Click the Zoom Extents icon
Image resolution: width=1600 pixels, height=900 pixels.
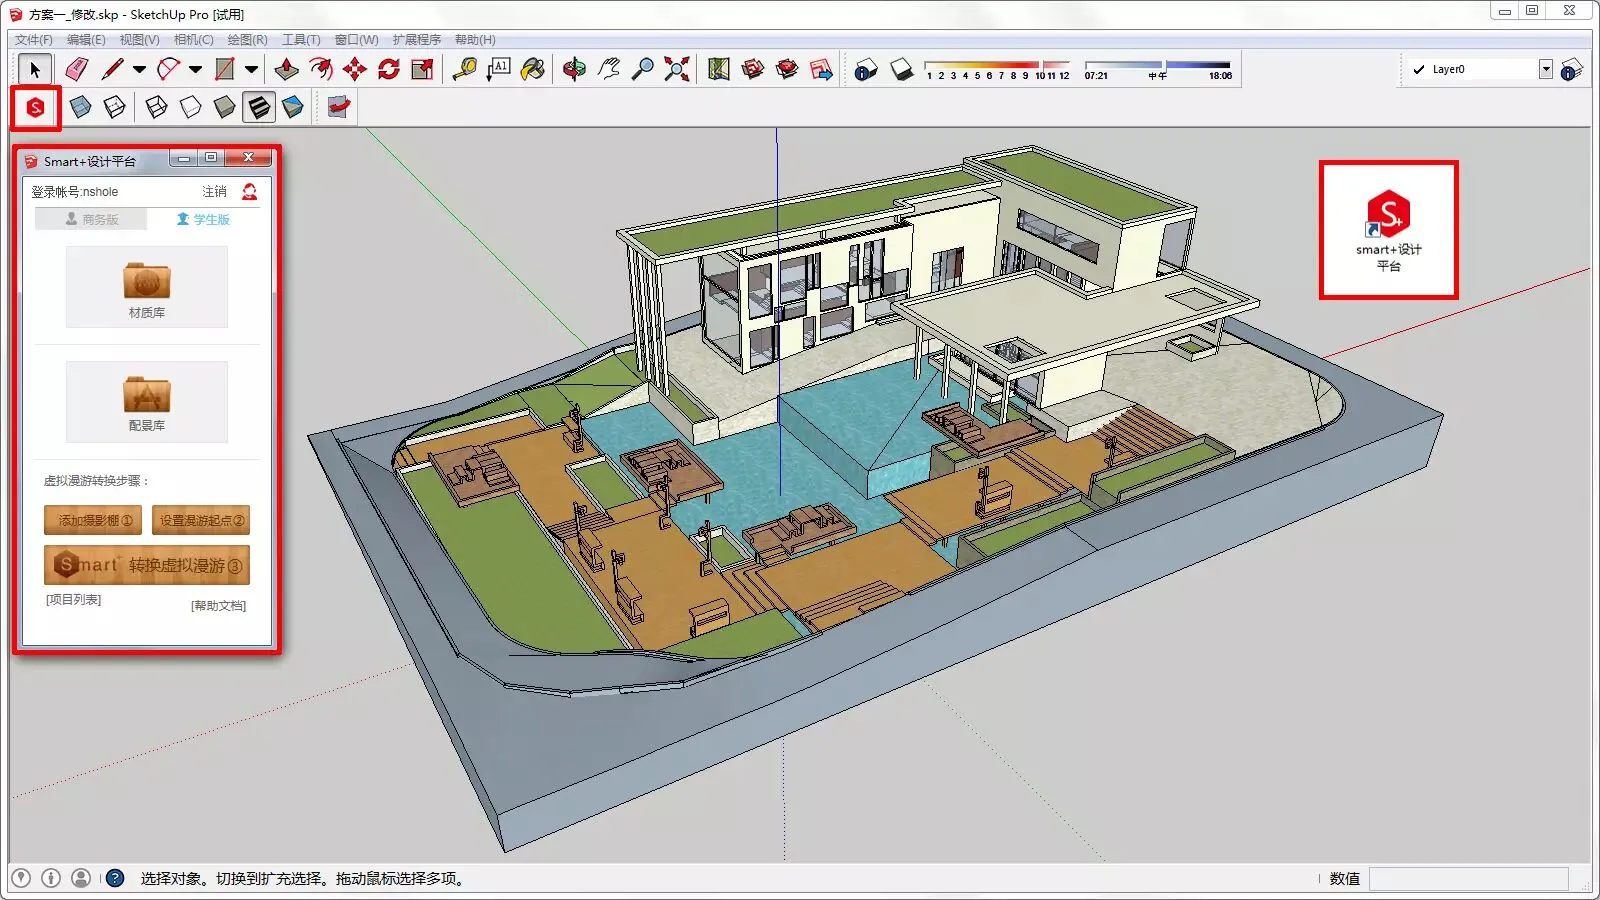[x=677, y=69]
